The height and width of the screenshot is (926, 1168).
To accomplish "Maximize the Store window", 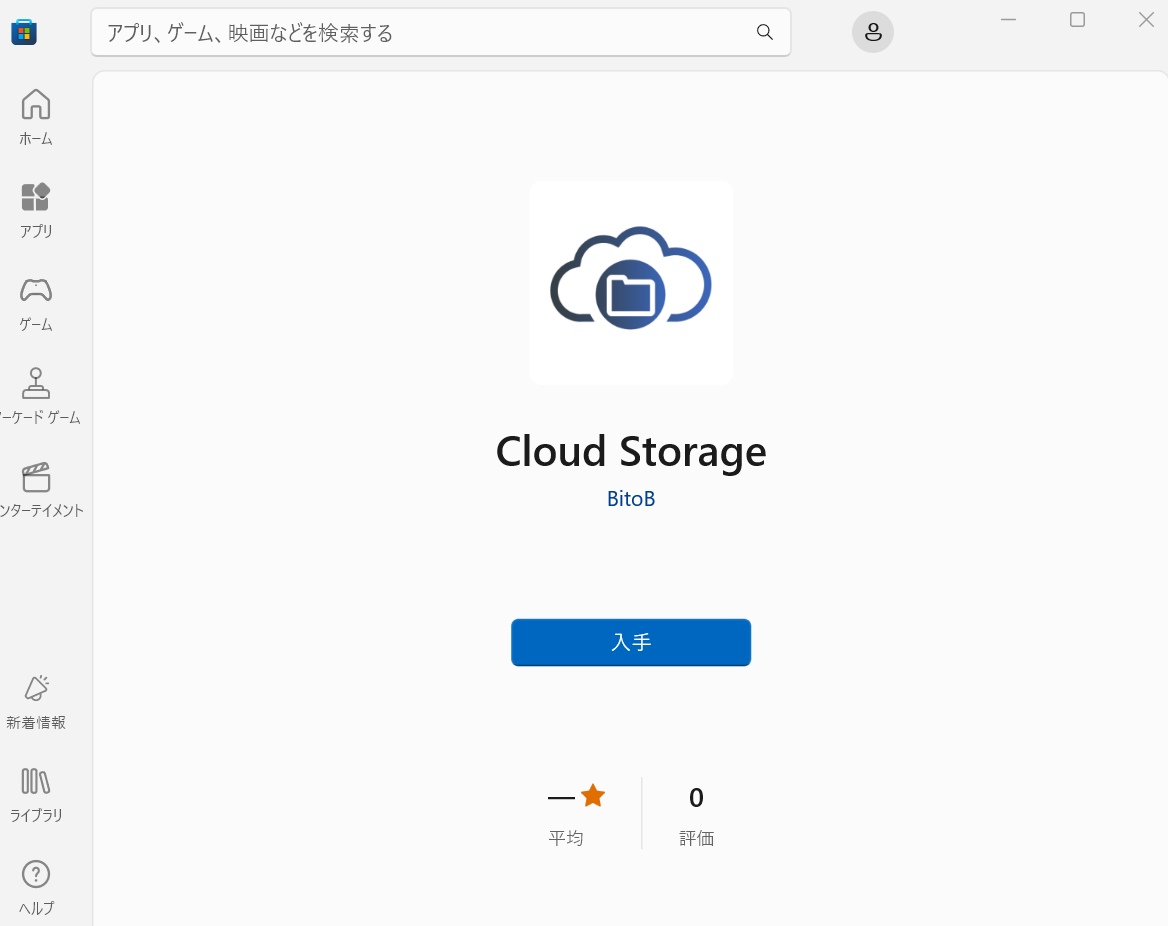I will (1077, 19).
